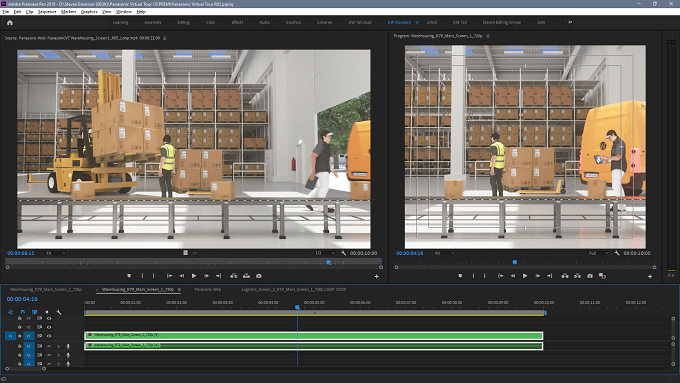Toggle nest sequences insert mode in timeline
The image size is (680, 383).
[10, 312]
